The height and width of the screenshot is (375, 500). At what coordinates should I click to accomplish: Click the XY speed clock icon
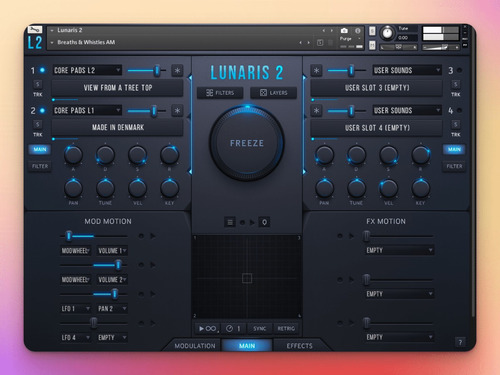(229, 329)
